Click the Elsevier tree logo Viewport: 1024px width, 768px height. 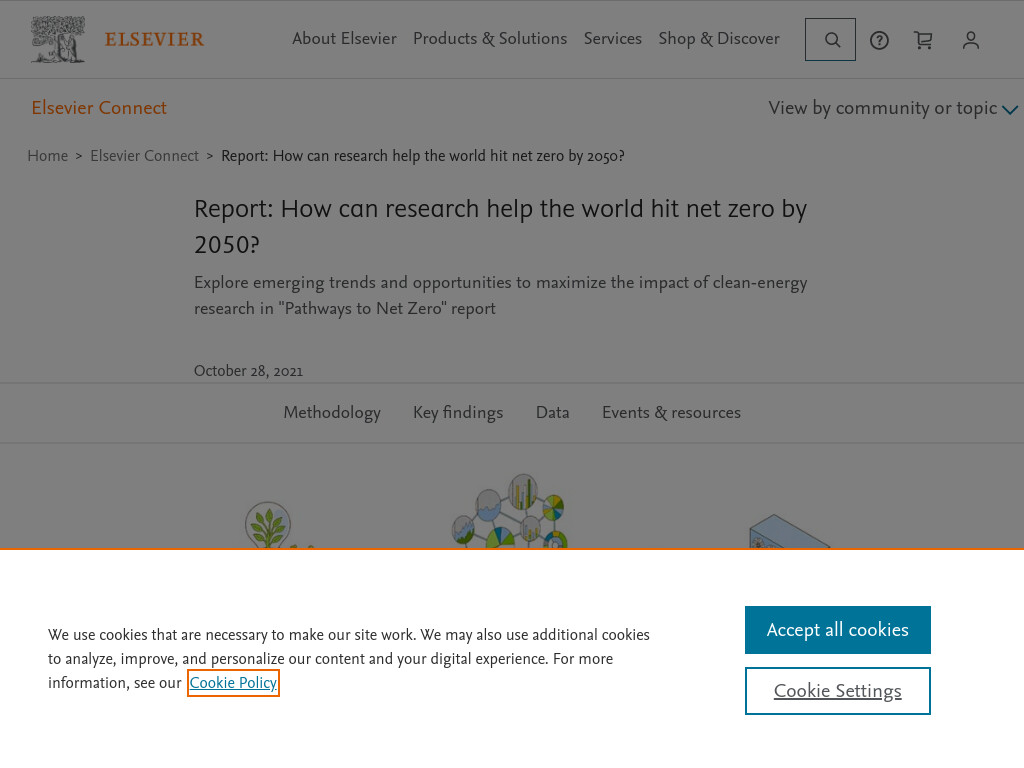tap(58, 40)
